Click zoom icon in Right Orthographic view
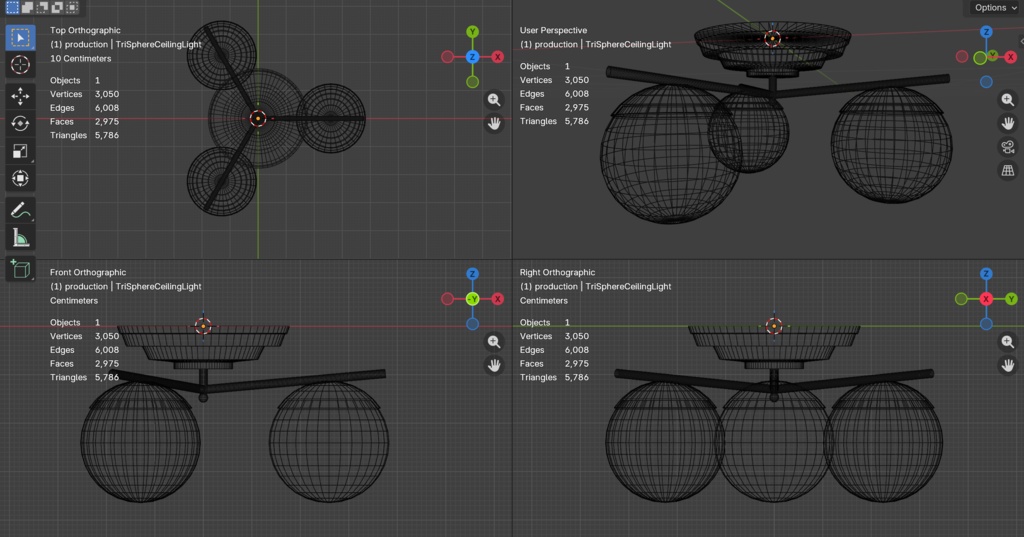 (x=1008, y=342)
